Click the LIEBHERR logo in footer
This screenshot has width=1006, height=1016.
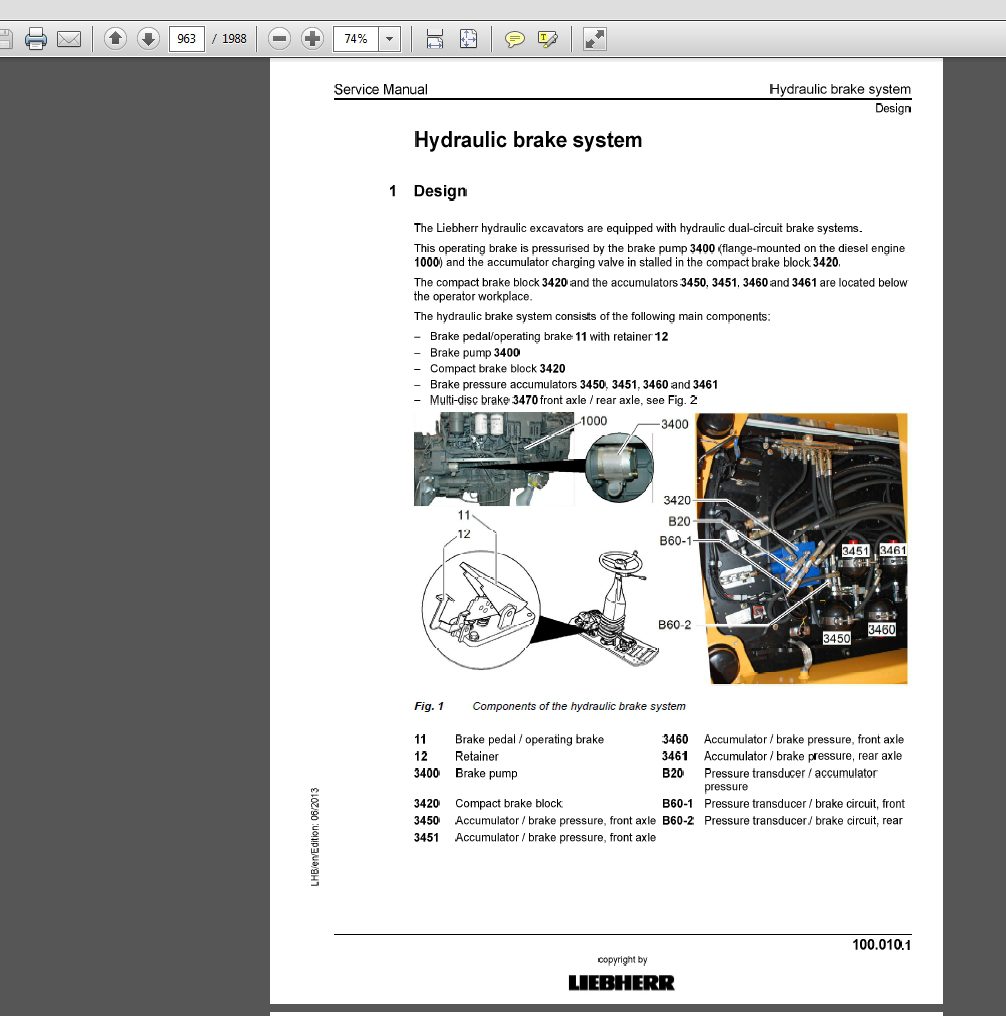[621, 983]
